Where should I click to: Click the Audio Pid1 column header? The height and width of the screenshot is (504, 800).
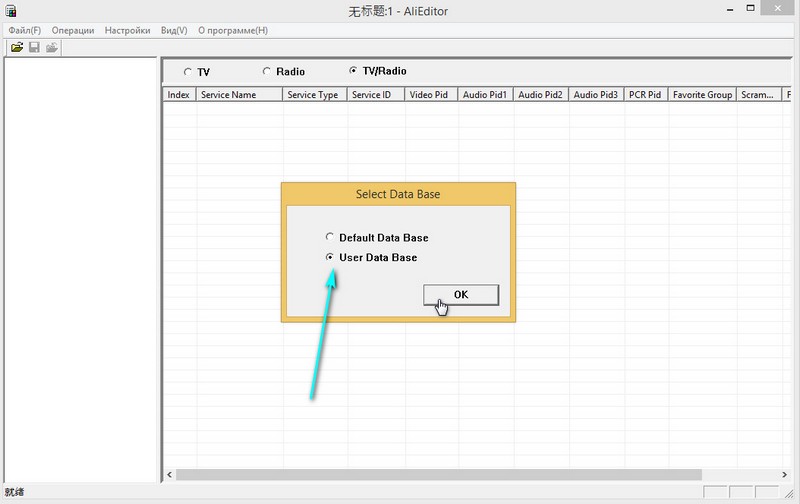coord(486,94)
